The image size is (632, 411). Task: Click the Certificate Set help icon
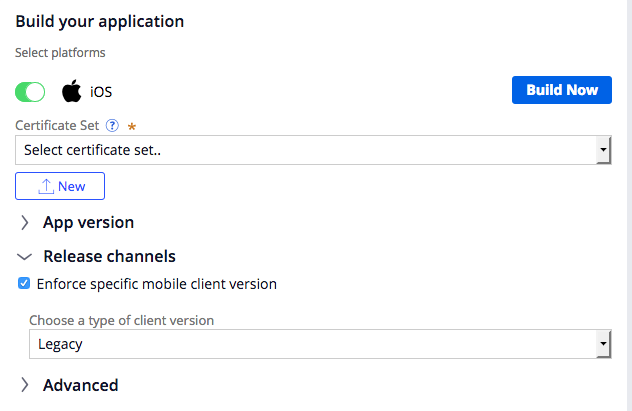pyautogui.click(x=112, y=126)
